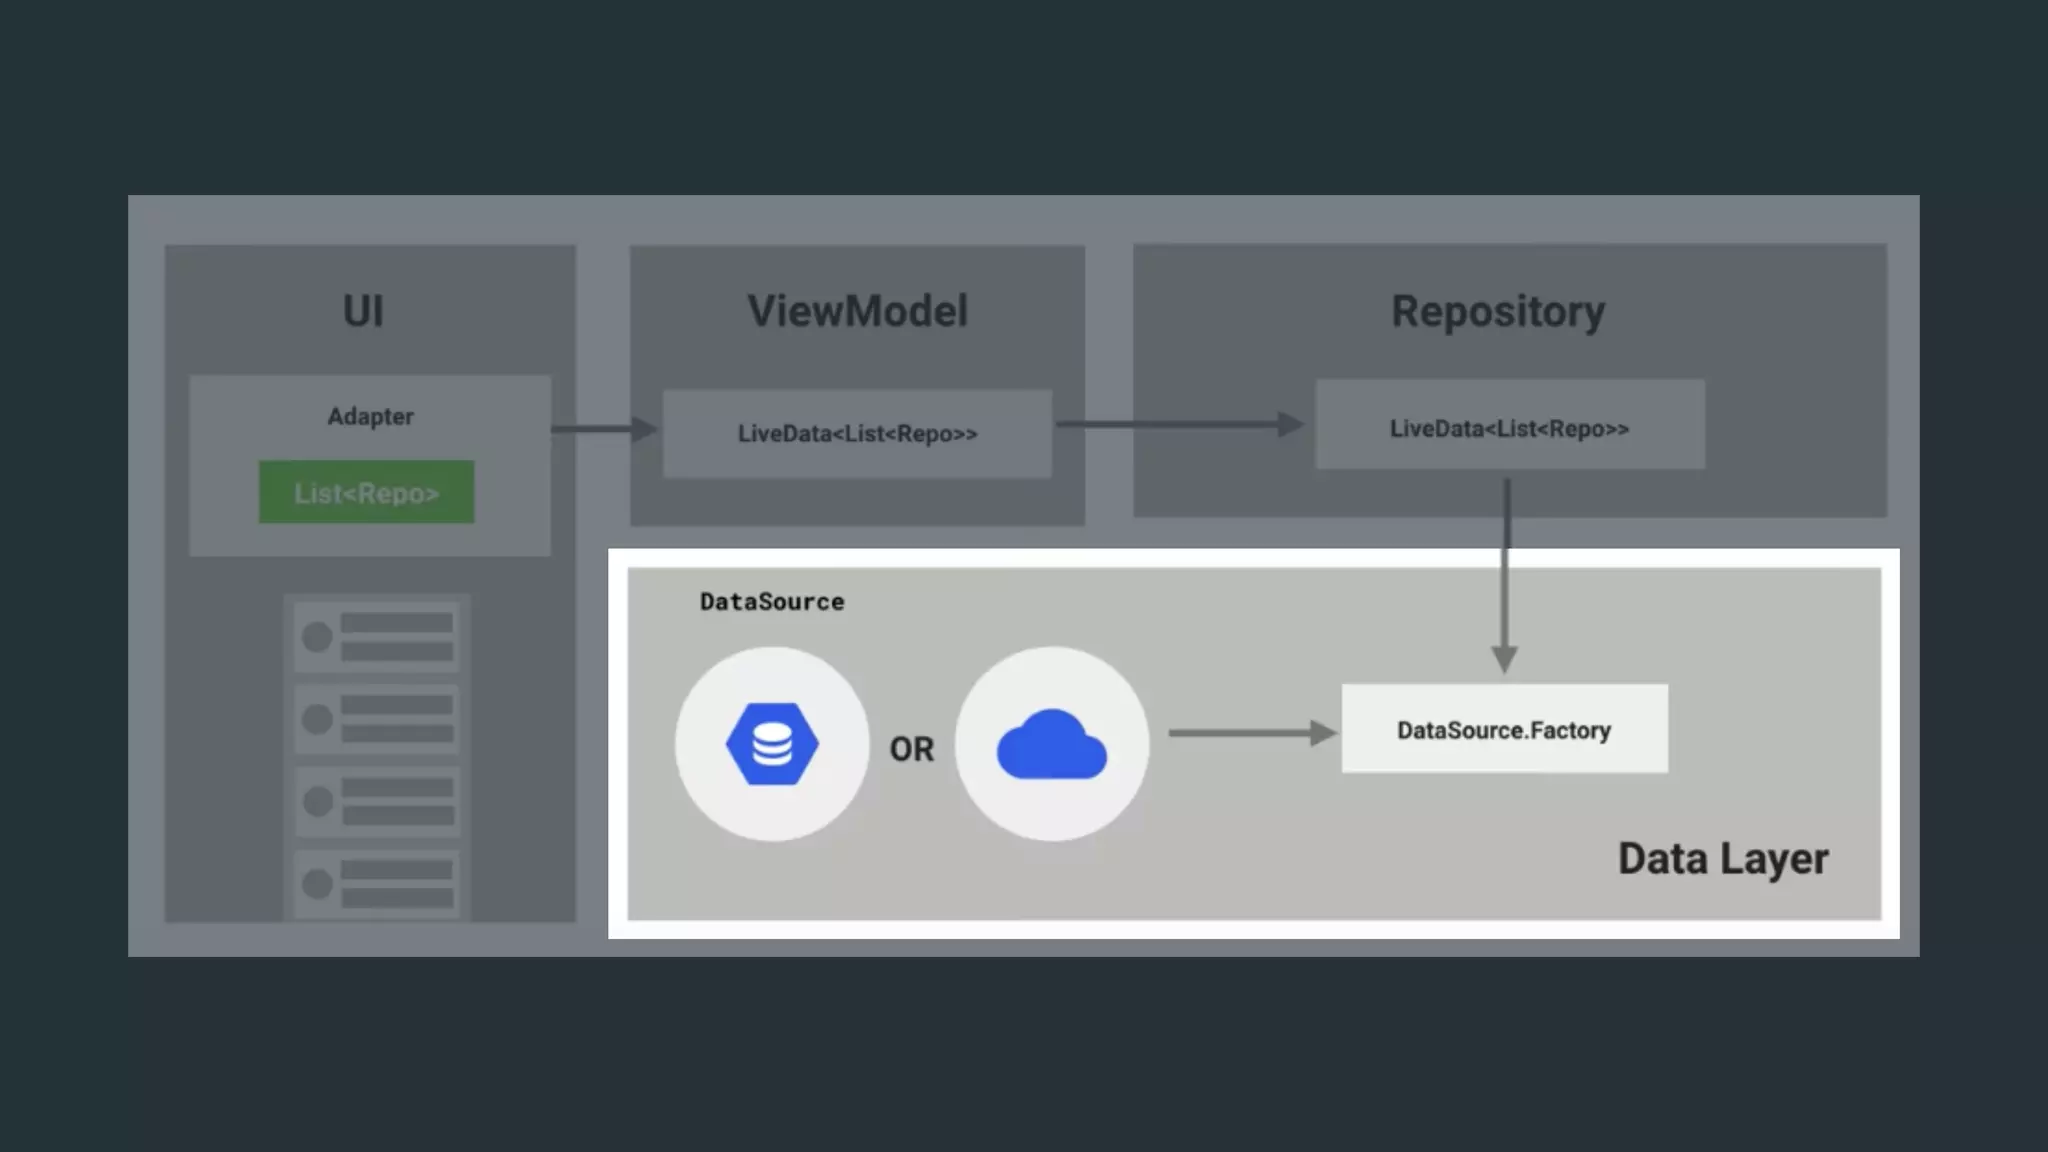Screen dimensions: 2048x1152
Task: Click the UI heading
Action: (x=363, y=311)
